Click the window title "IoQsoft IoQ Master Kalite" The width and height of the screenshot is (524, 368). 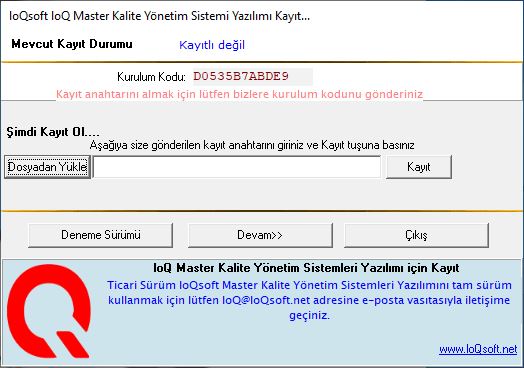coord(159,16)
